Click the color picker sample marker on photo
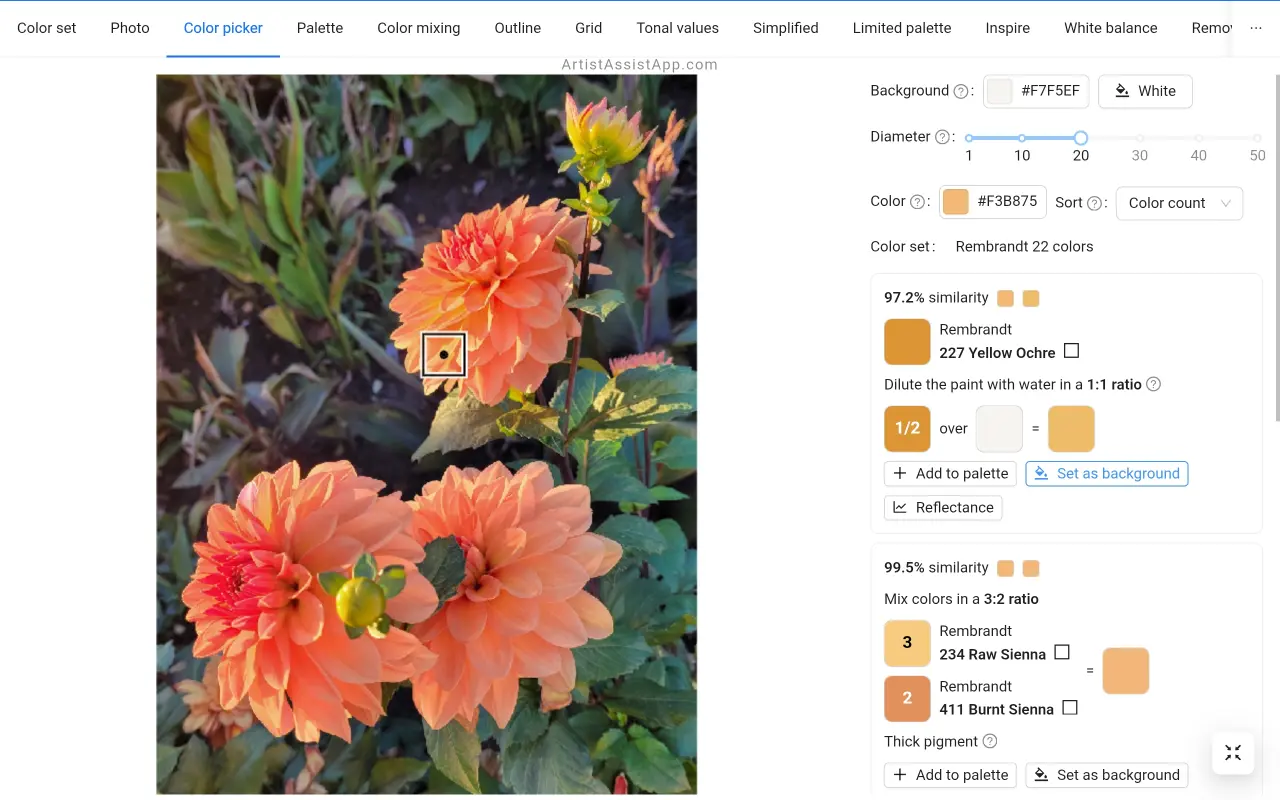The height and width of the screenshot is (800, 1280). tap(444, 354)
